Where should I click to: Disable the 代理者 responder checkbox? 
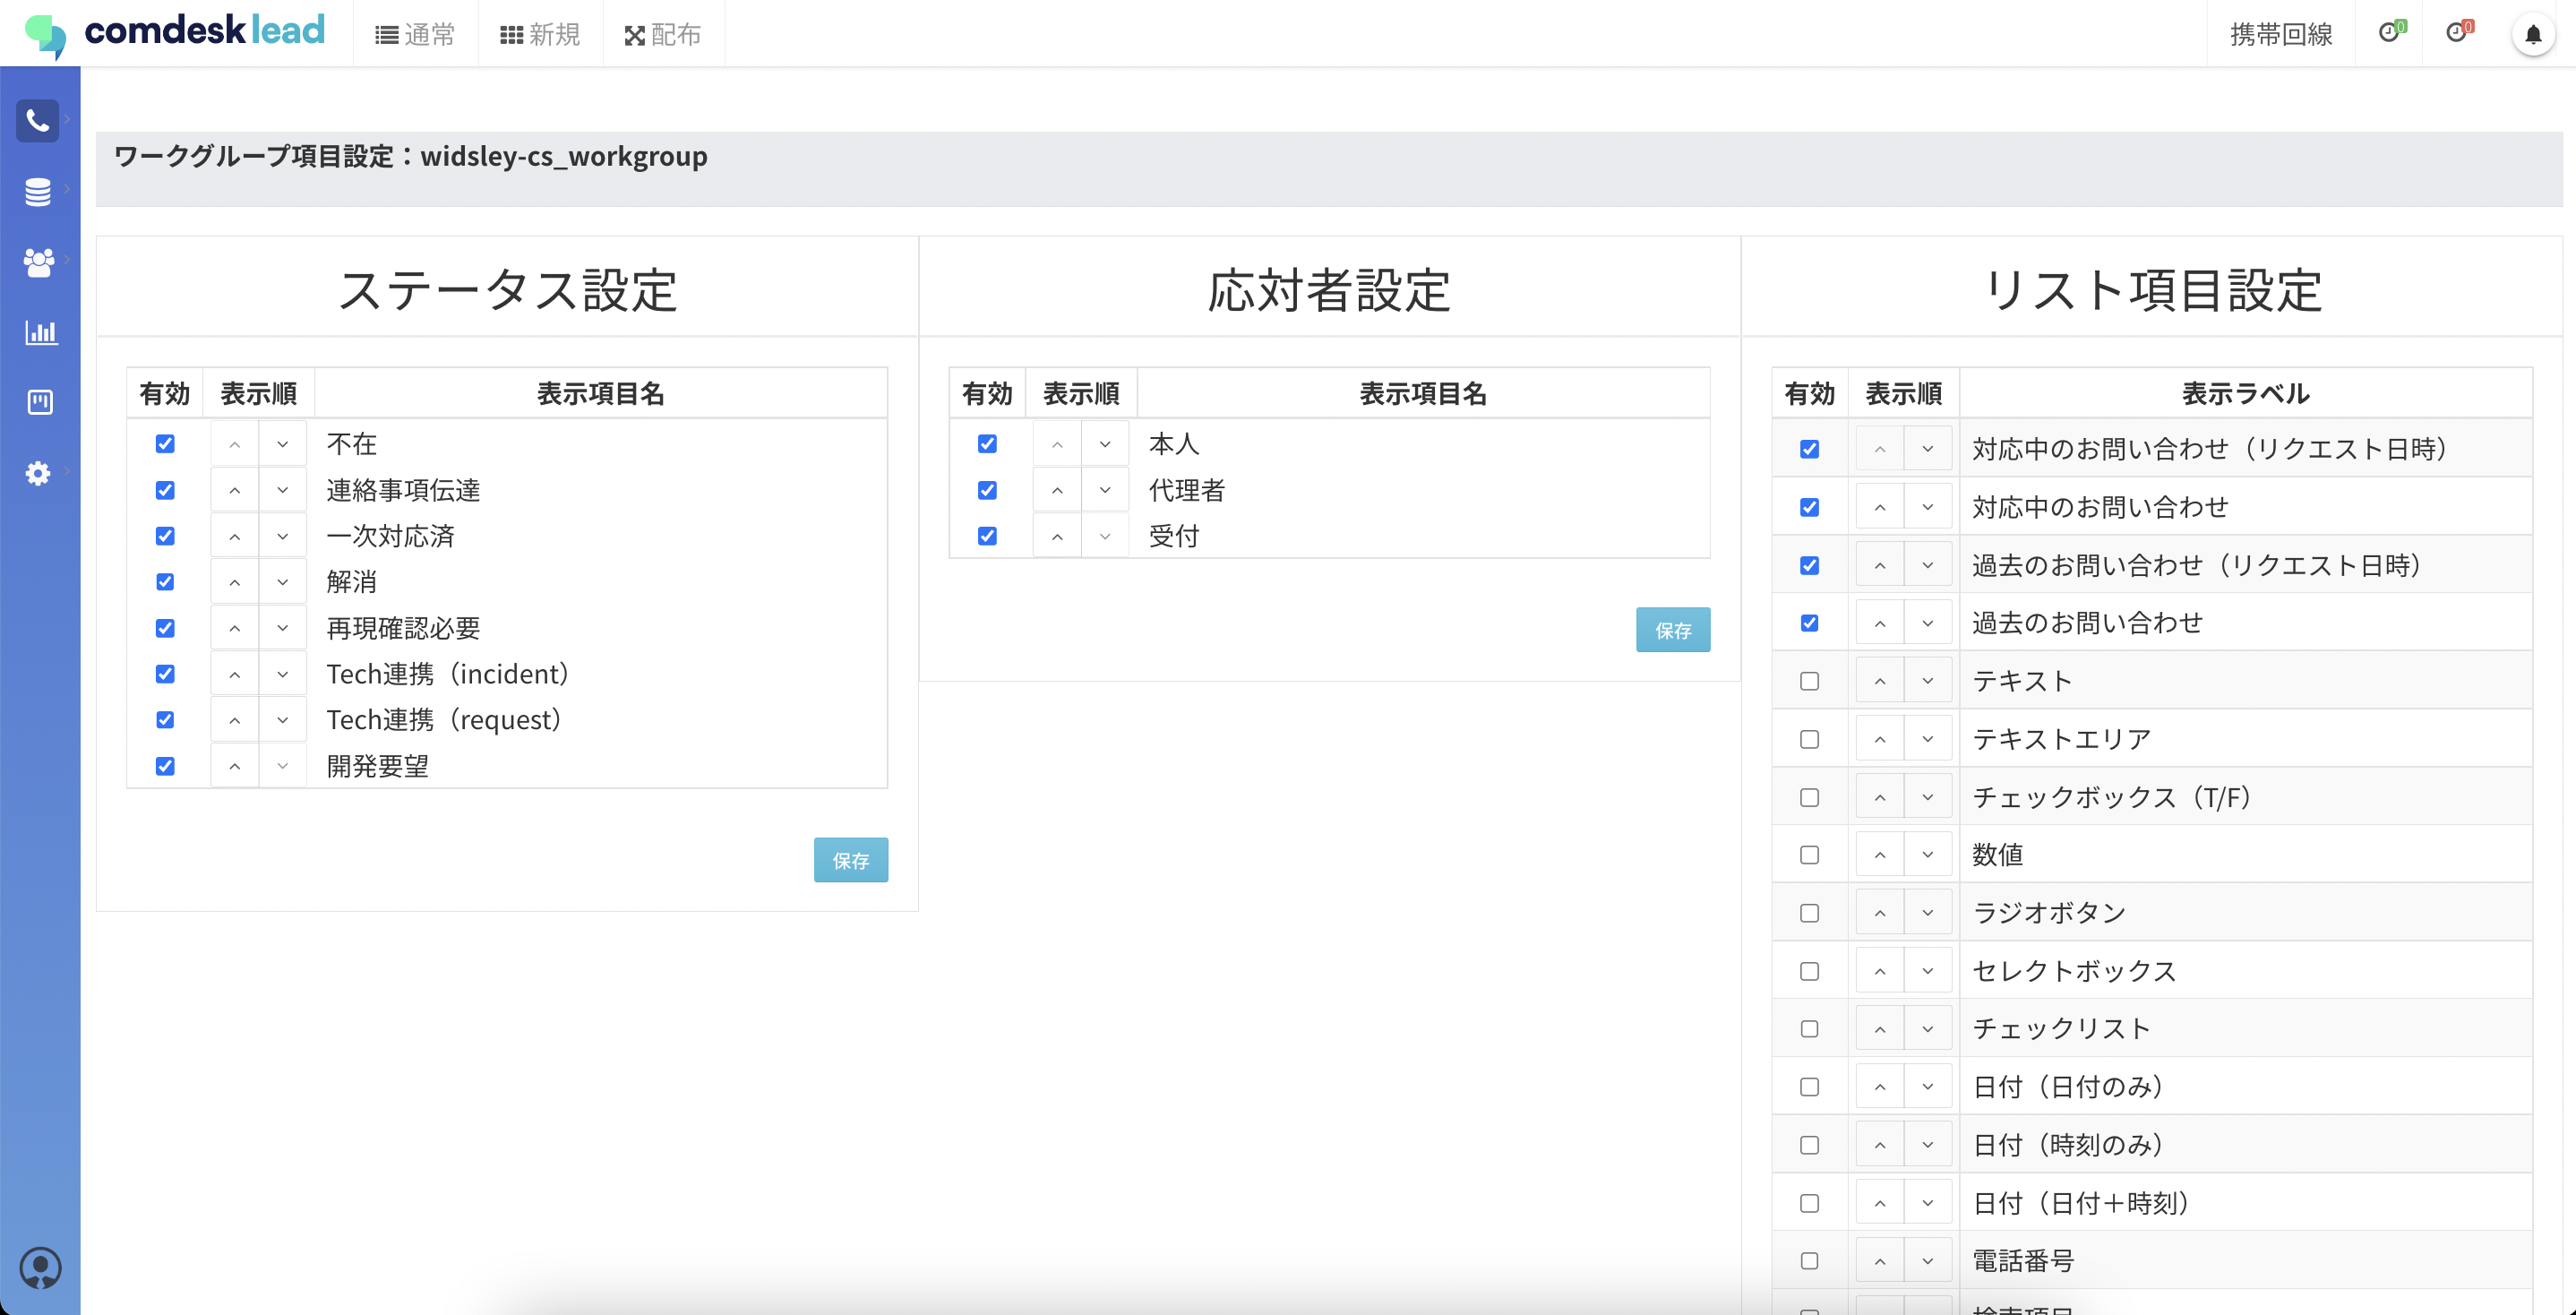tap(987, 490)
